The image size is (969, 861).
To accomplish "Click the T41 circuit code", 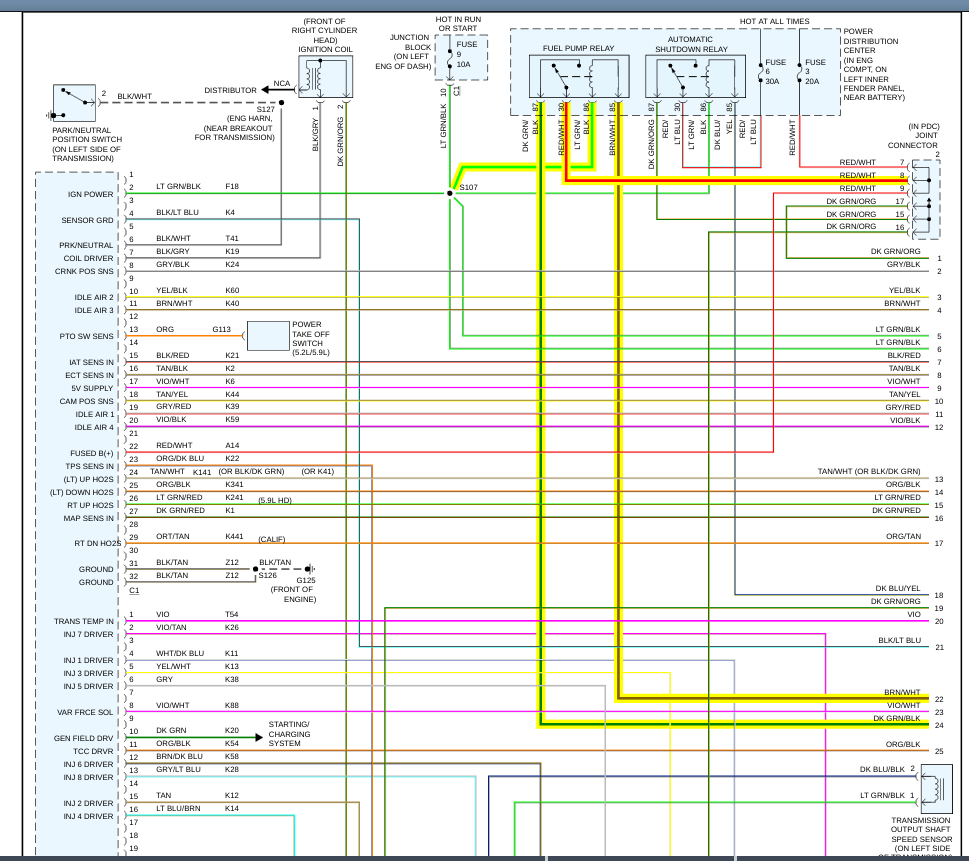I will click(x=232, y=238).
